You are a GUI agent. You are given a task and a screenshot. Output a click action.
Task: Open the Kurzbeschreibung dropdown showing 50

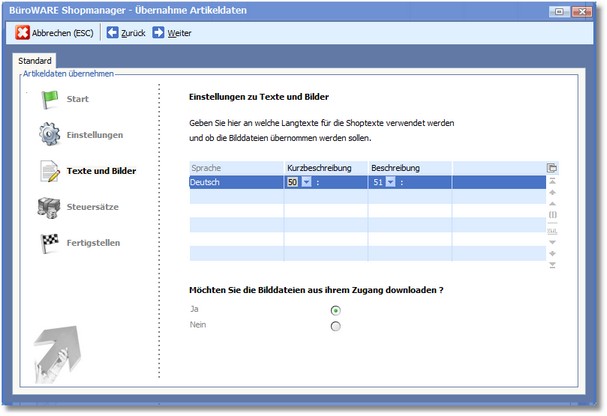[305, 182]
